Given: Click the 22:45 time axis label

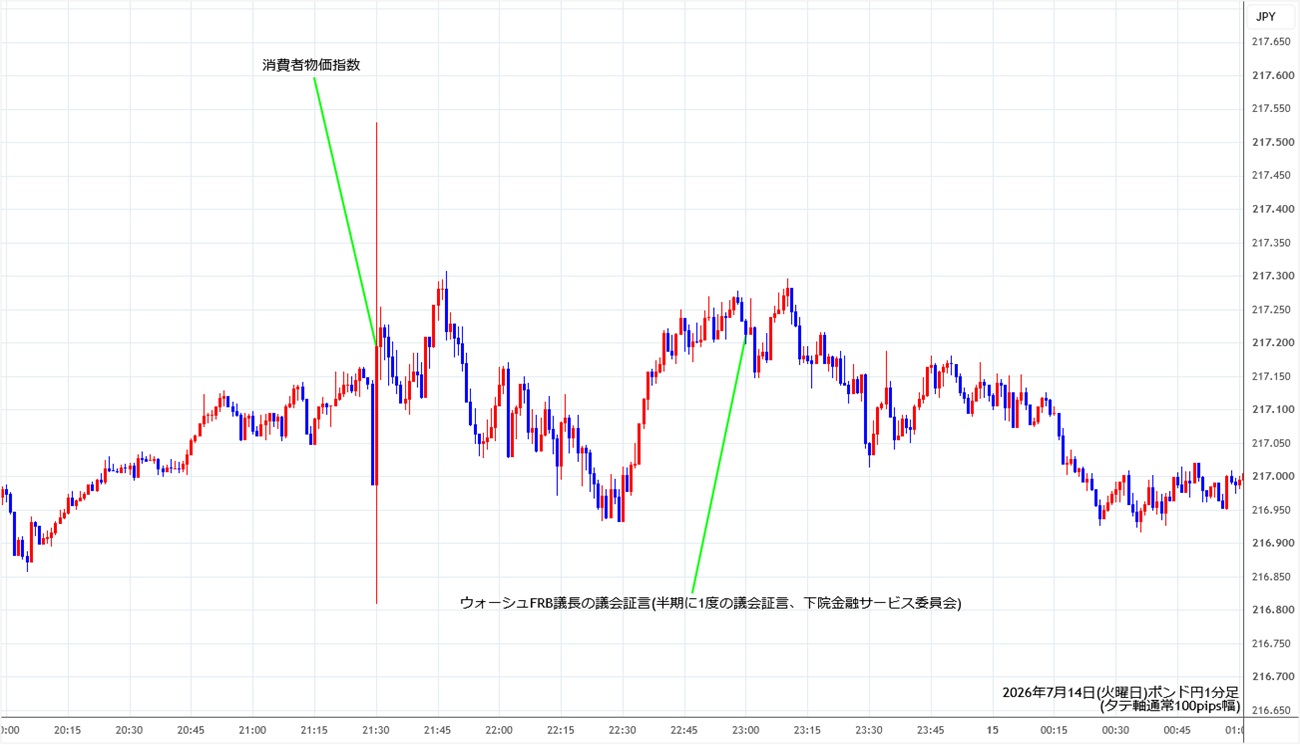Looking at the screenshot, I should tap(683, 730).
